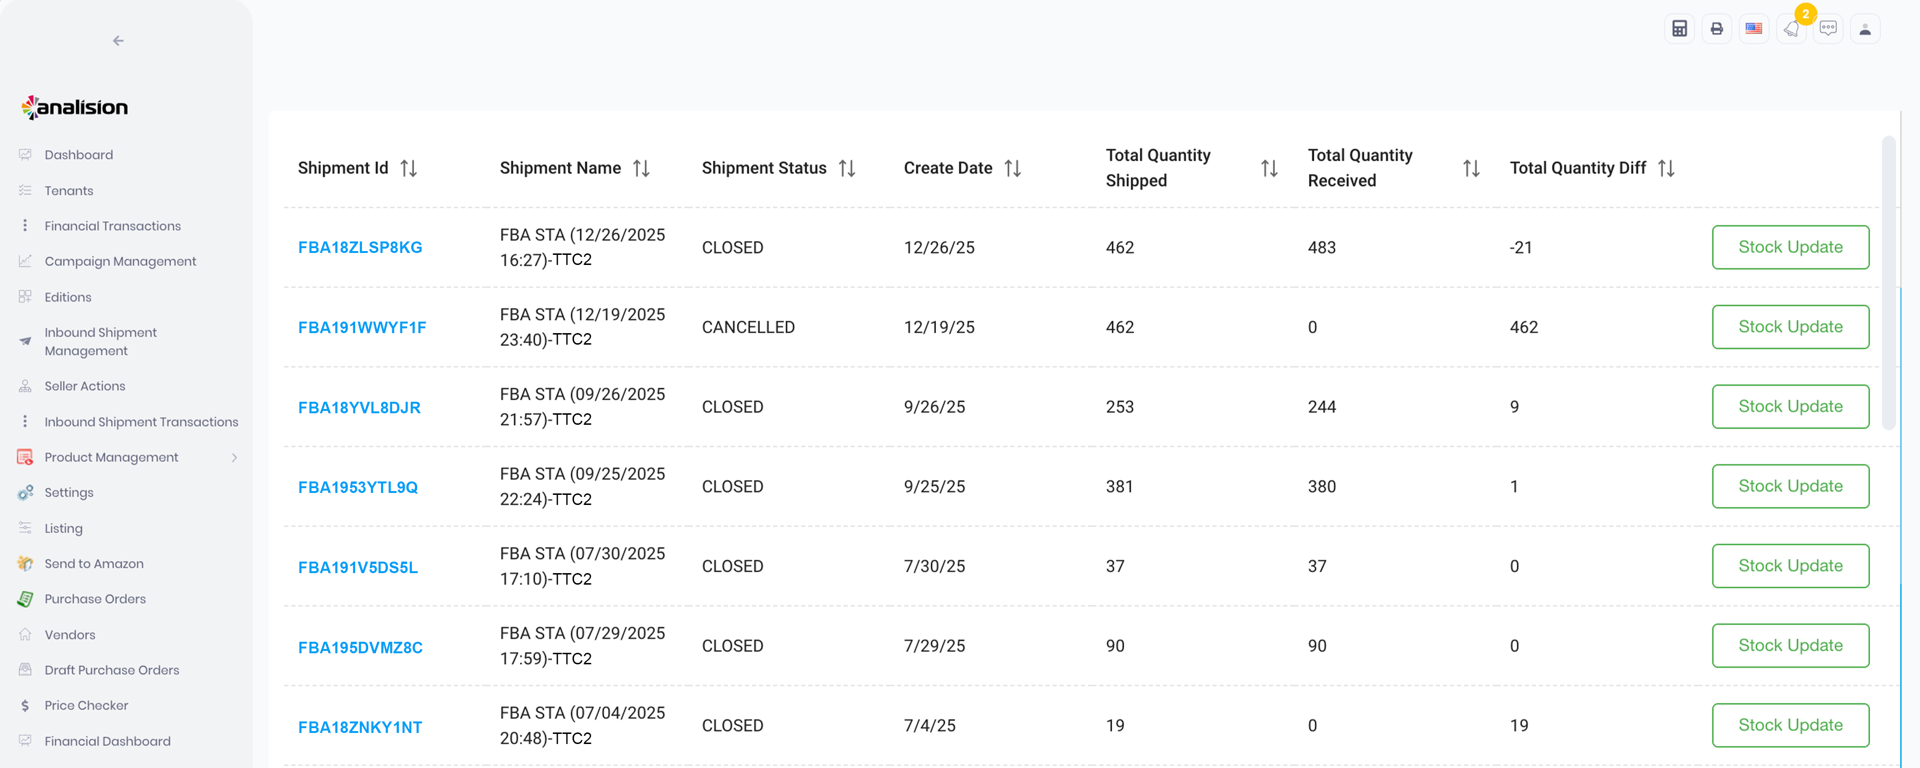
Task: Sort table by Shipment Id
Action: pos(408,168)
